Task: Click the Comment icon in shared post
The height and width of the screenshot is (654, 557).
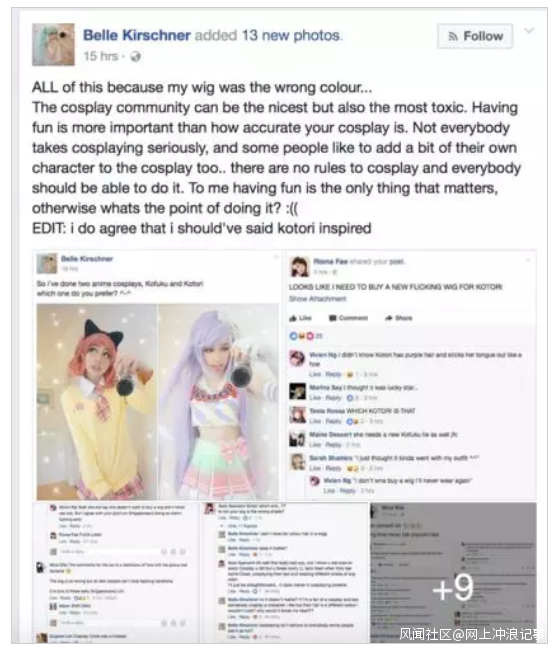Action: pos(333,318)
